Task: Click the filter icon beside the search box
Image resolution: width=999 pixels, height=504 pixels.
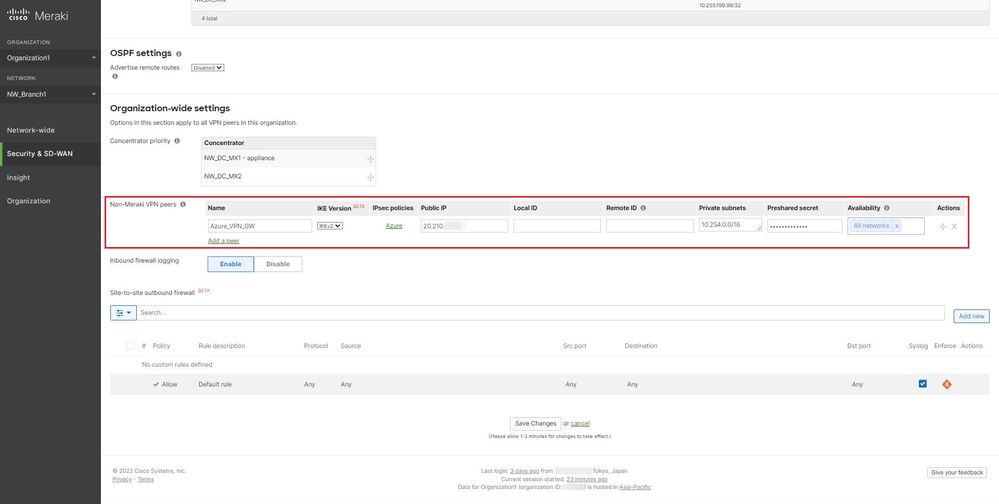Action: [122, 313]
